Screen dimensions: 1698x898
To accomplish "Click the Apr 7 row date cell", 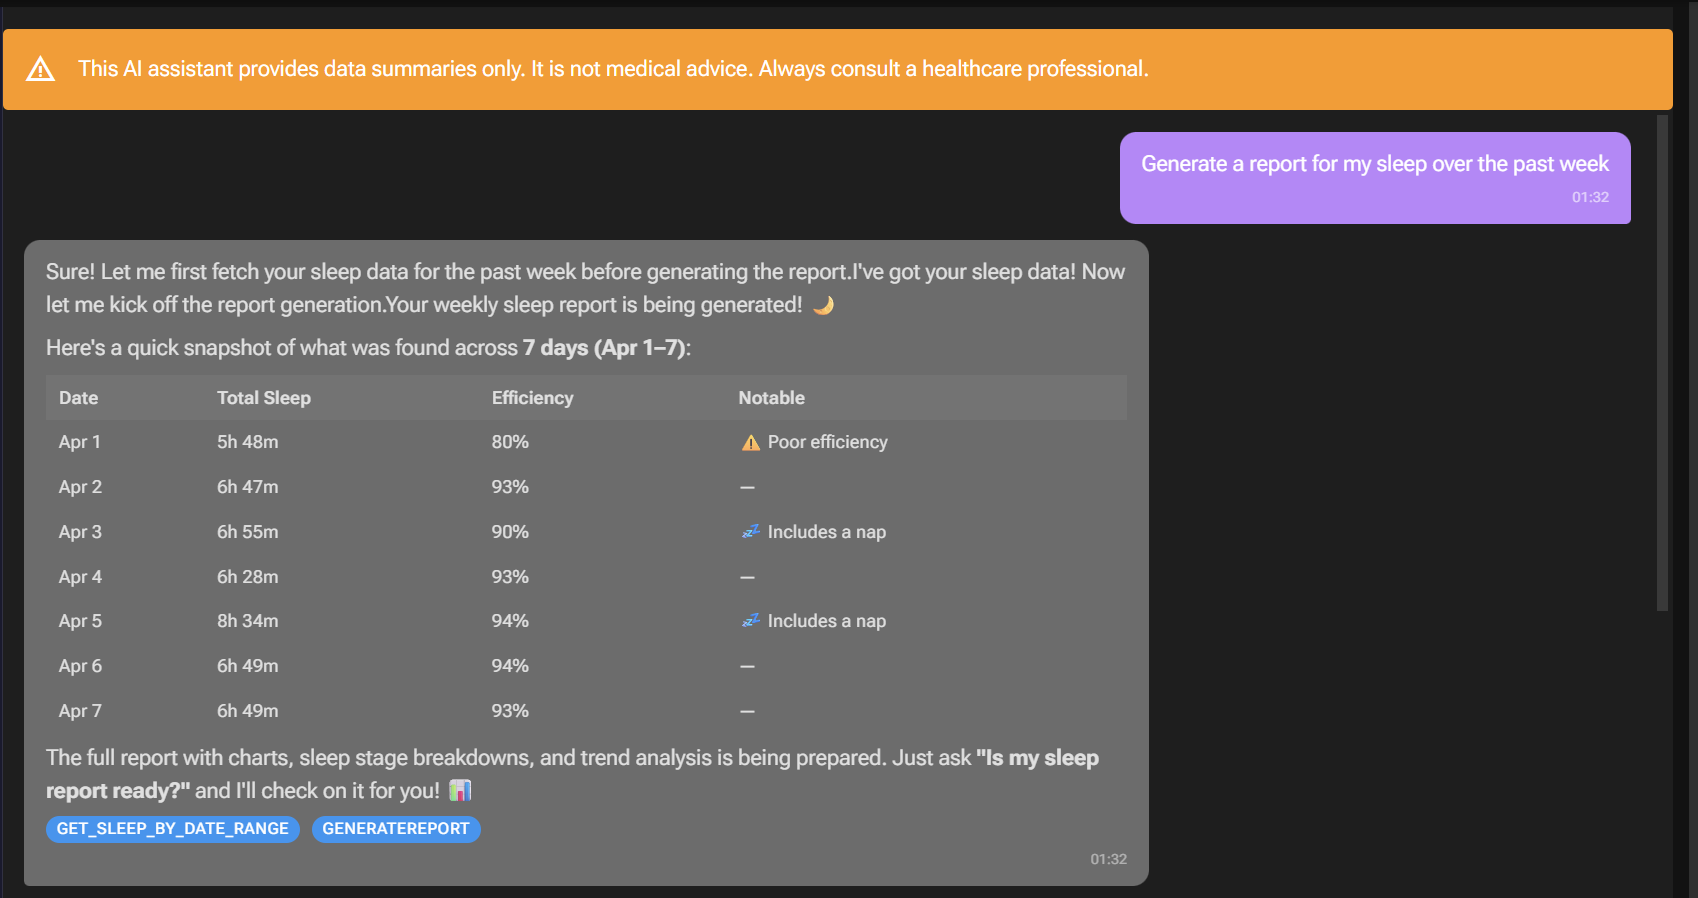I will tap(80, 711).
